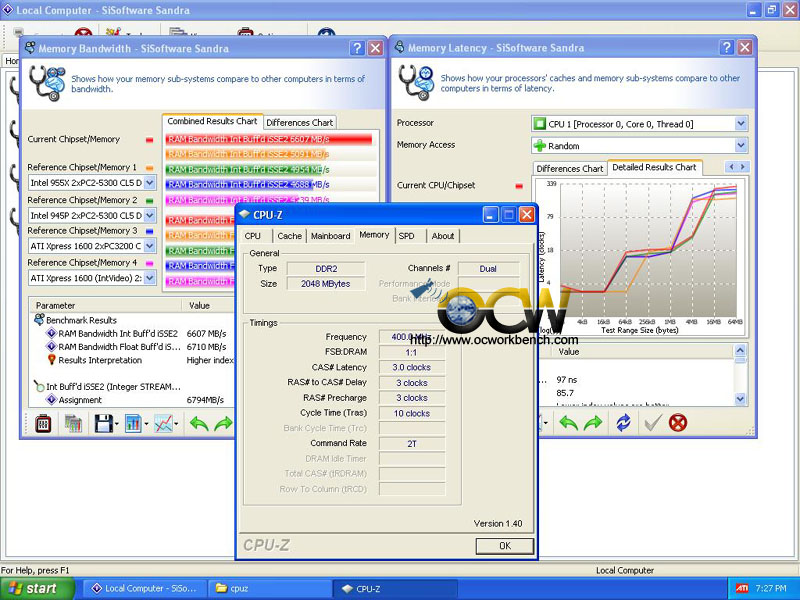
Task: Click the 2048 MBytes Size field in CPU-Z
Action: (x=326, y=284)
